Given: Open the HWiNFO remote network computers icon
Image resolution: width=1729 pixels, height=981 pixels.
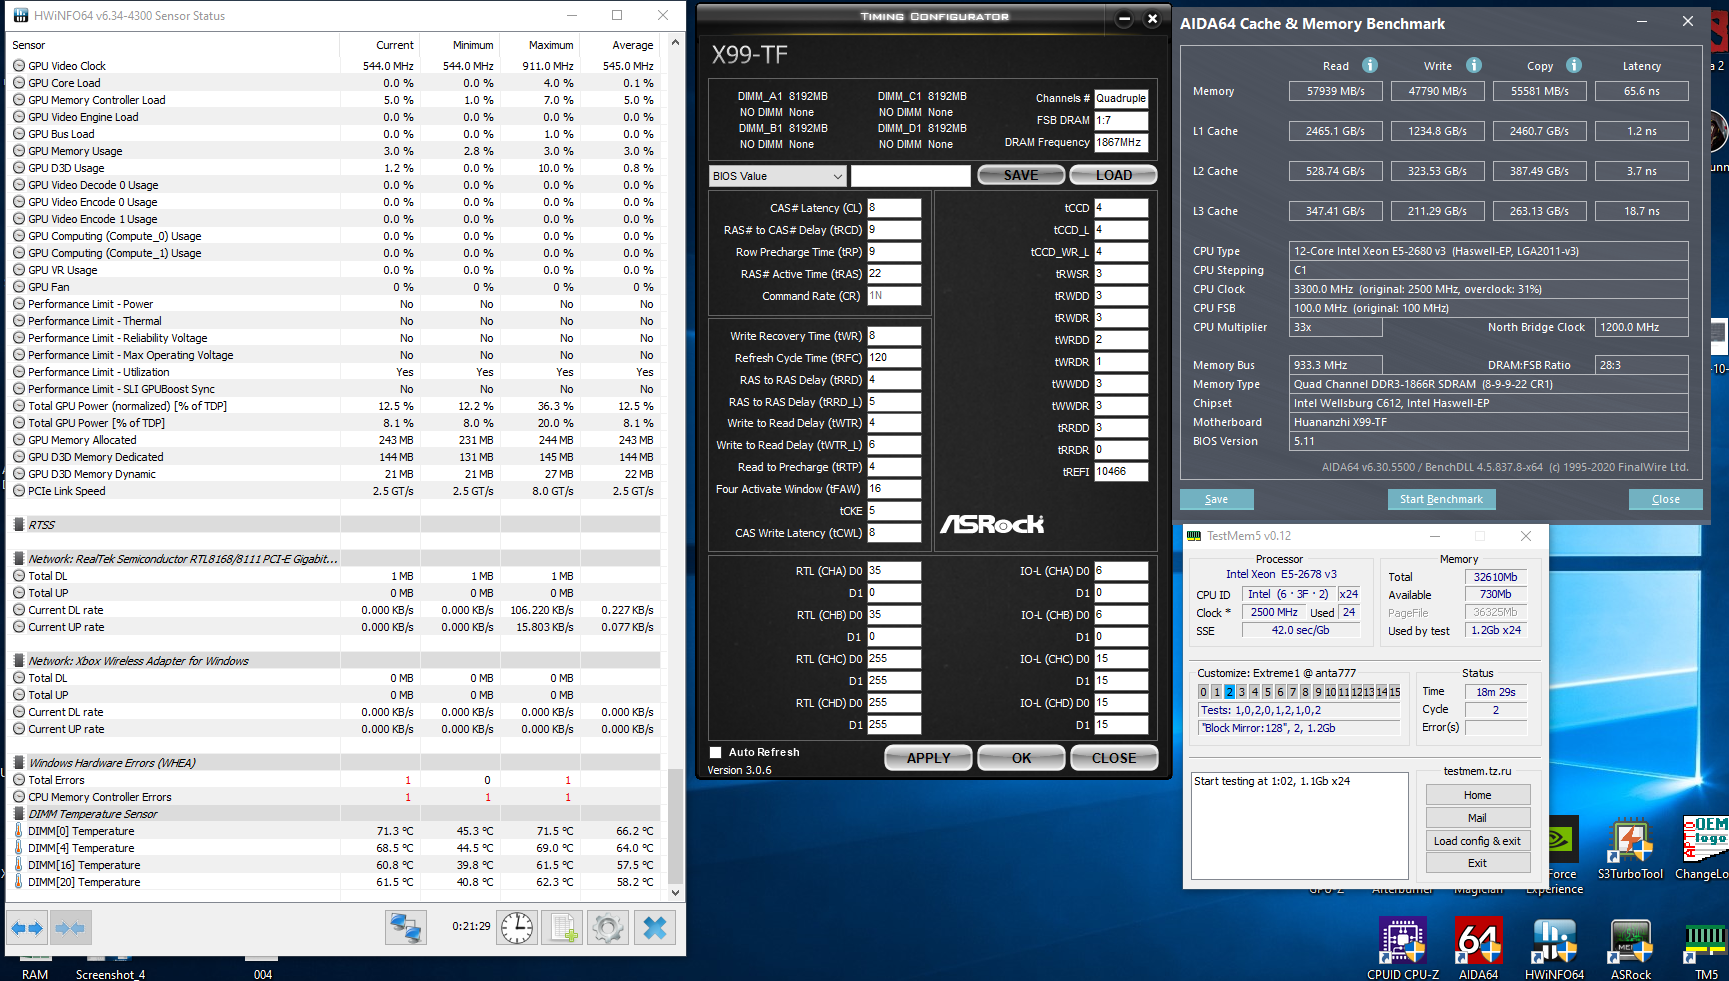Looking at the screenshot, I should click(406, 928).
